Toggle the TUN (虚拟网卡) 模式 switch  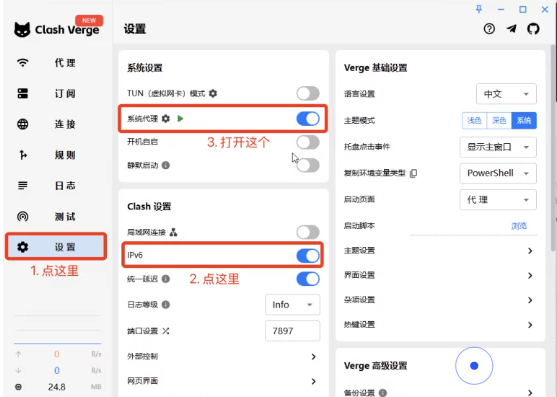click(308, 94)
